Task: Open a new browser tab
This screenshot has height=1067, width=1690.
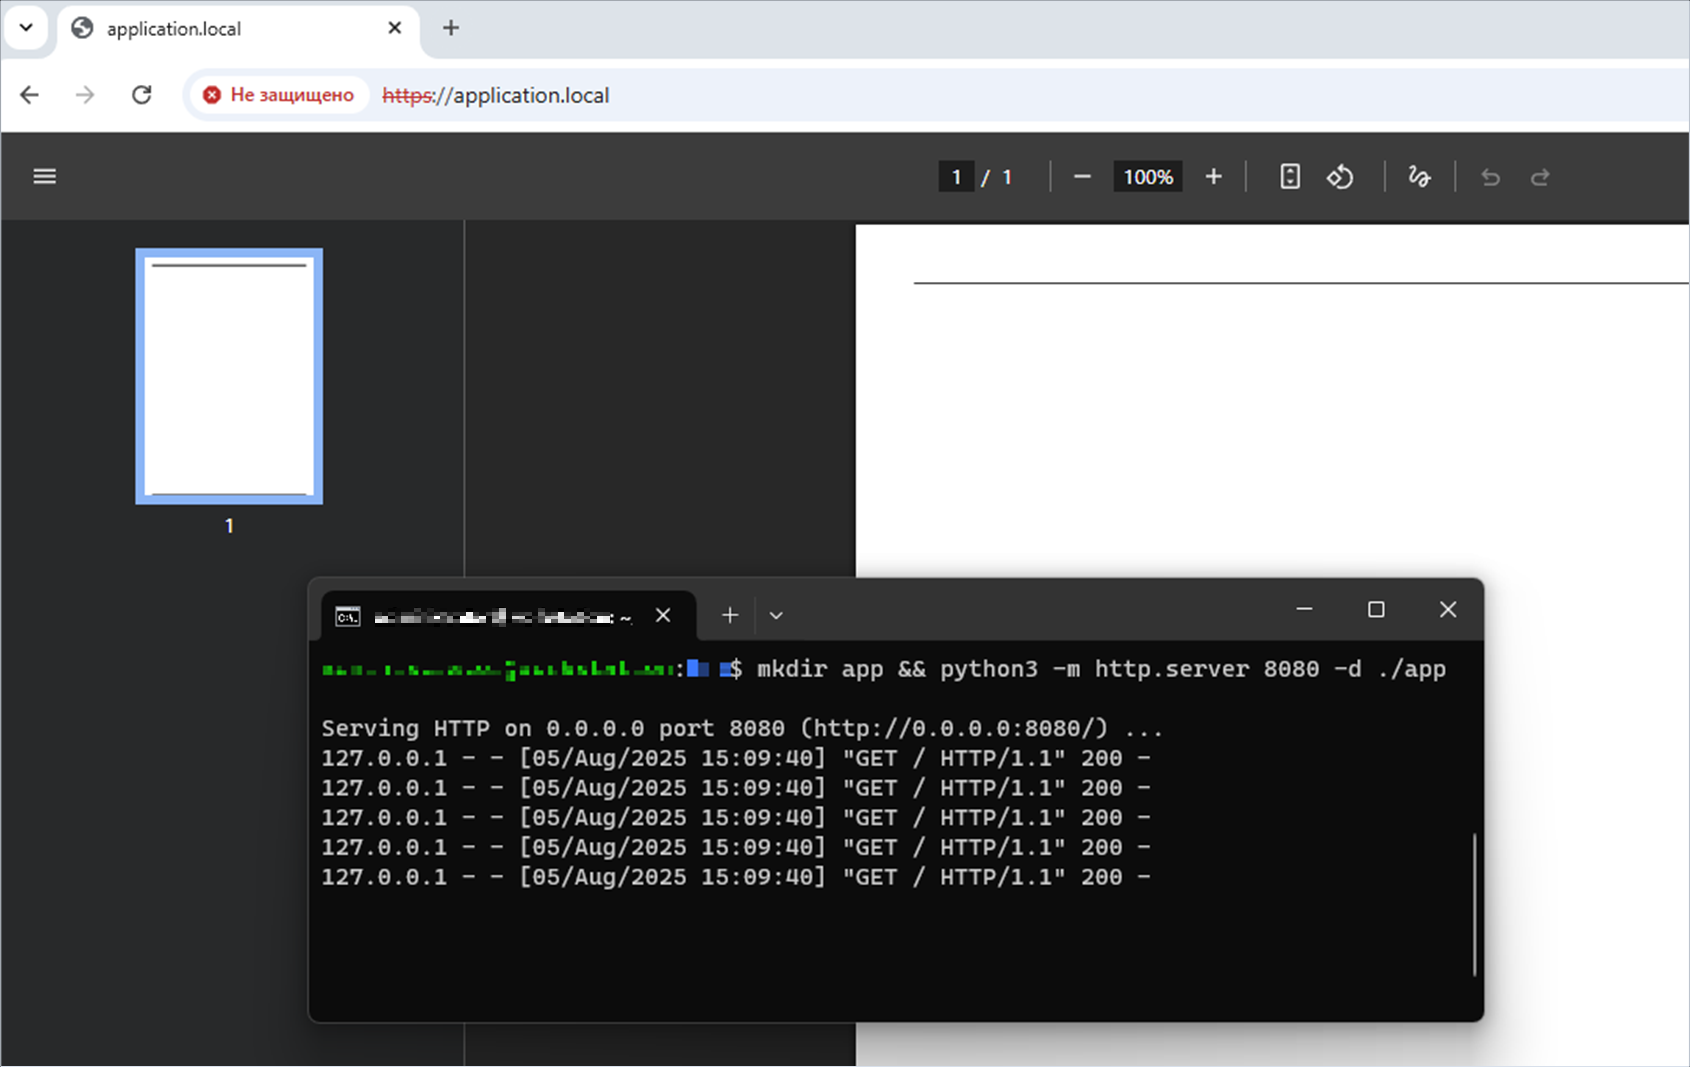Action: [451, 28]
